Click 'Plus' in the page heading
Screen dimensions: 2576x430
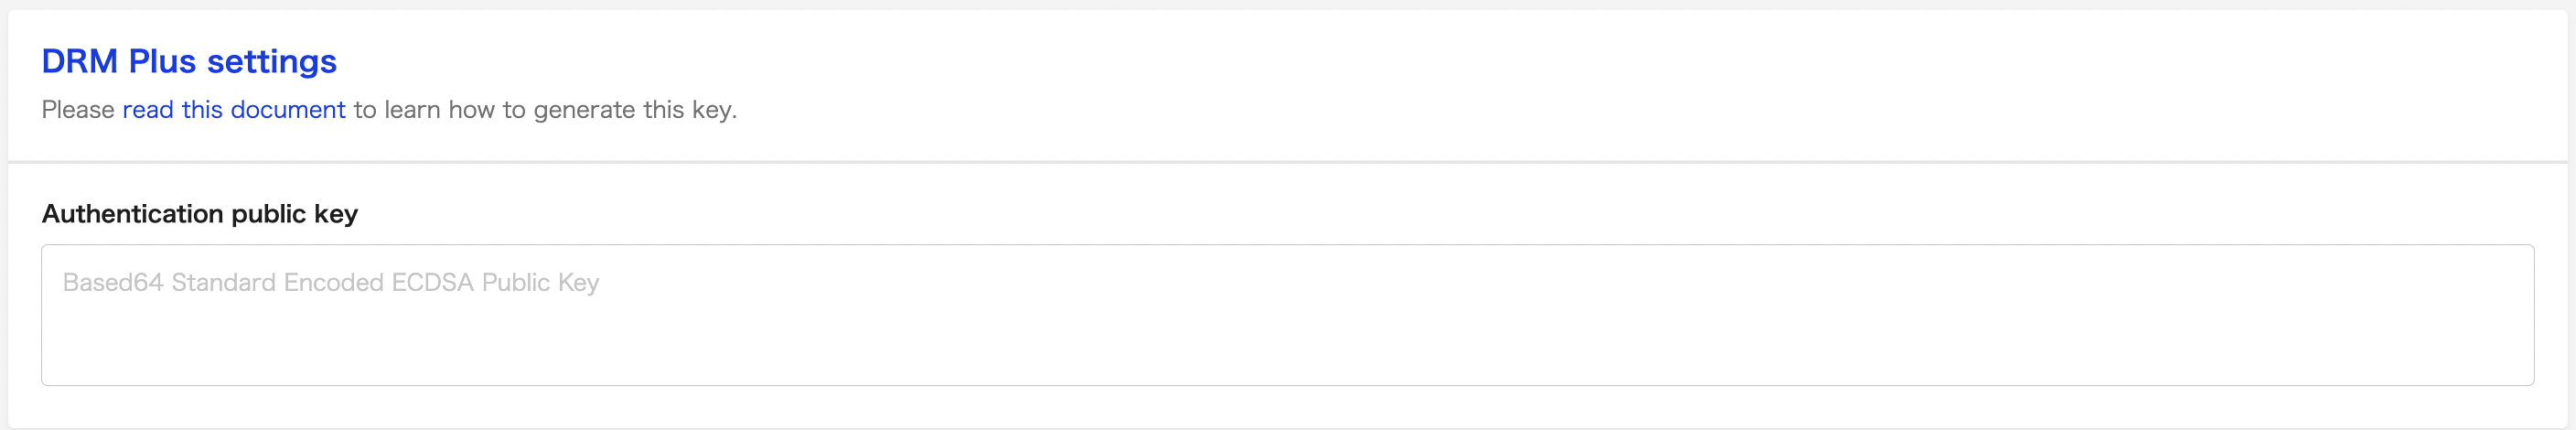pos(162,62)
